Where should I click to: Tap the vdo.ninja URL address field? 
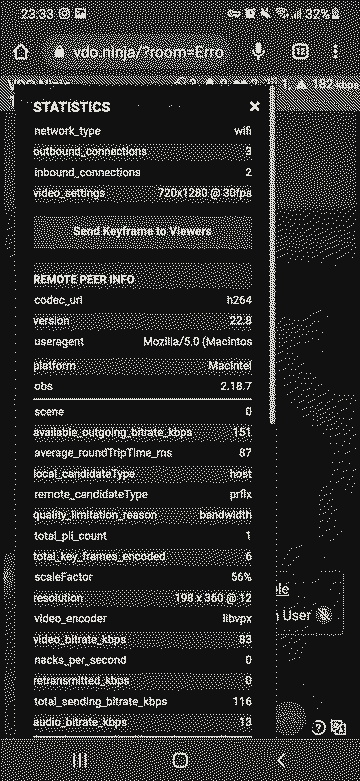click(x=139, y=52)
